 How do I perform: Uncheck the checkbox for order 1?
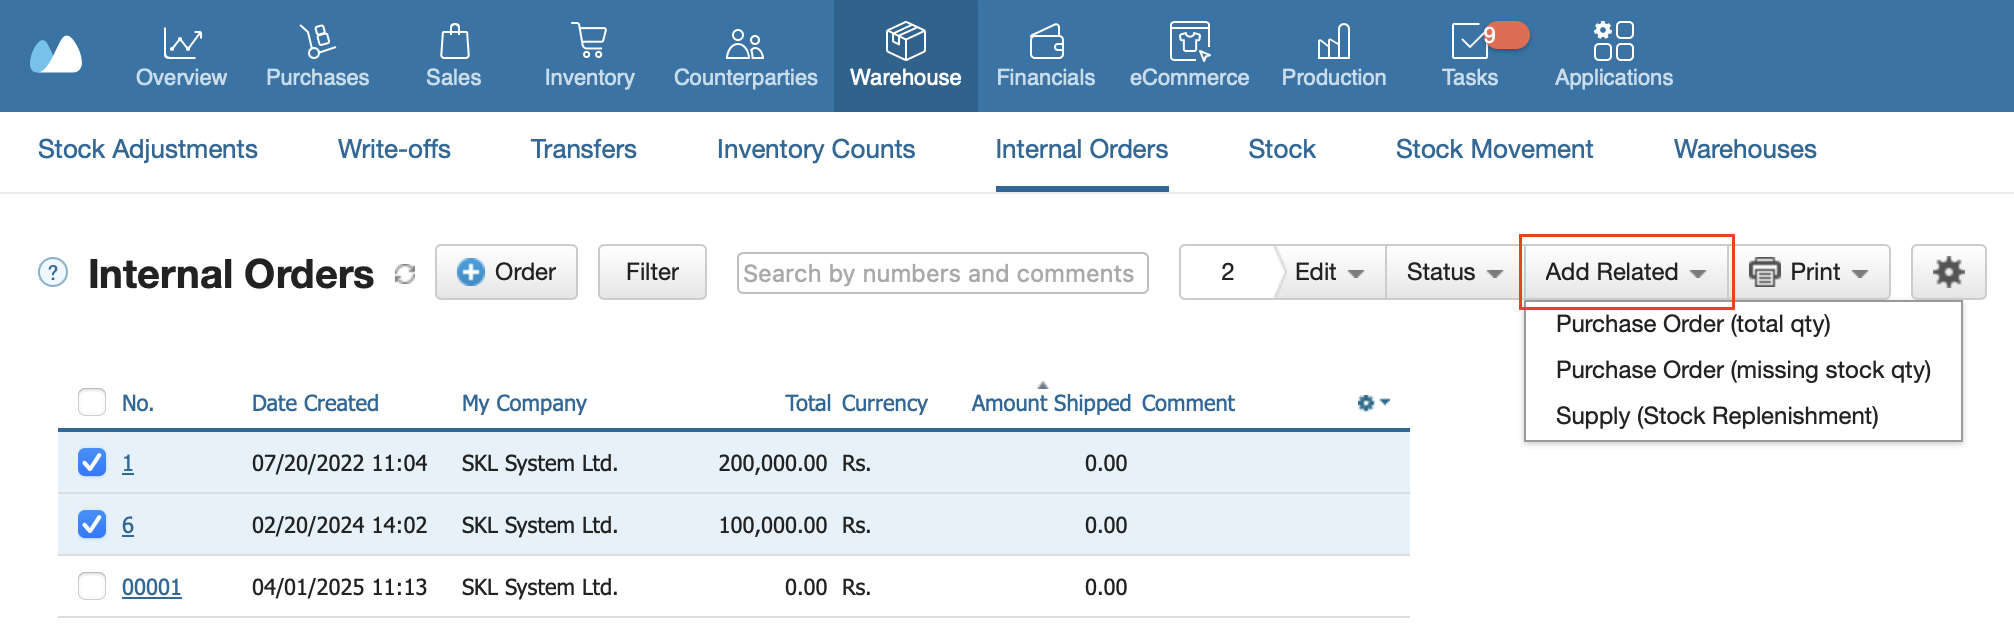tap(92, 462)
